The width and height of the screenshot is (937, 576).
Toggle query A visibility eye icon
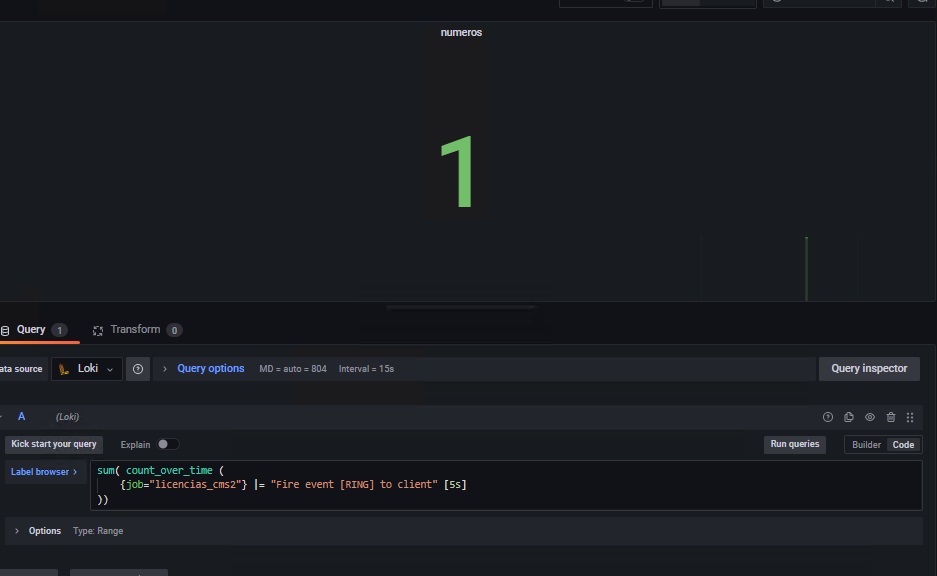pos(869,417)
